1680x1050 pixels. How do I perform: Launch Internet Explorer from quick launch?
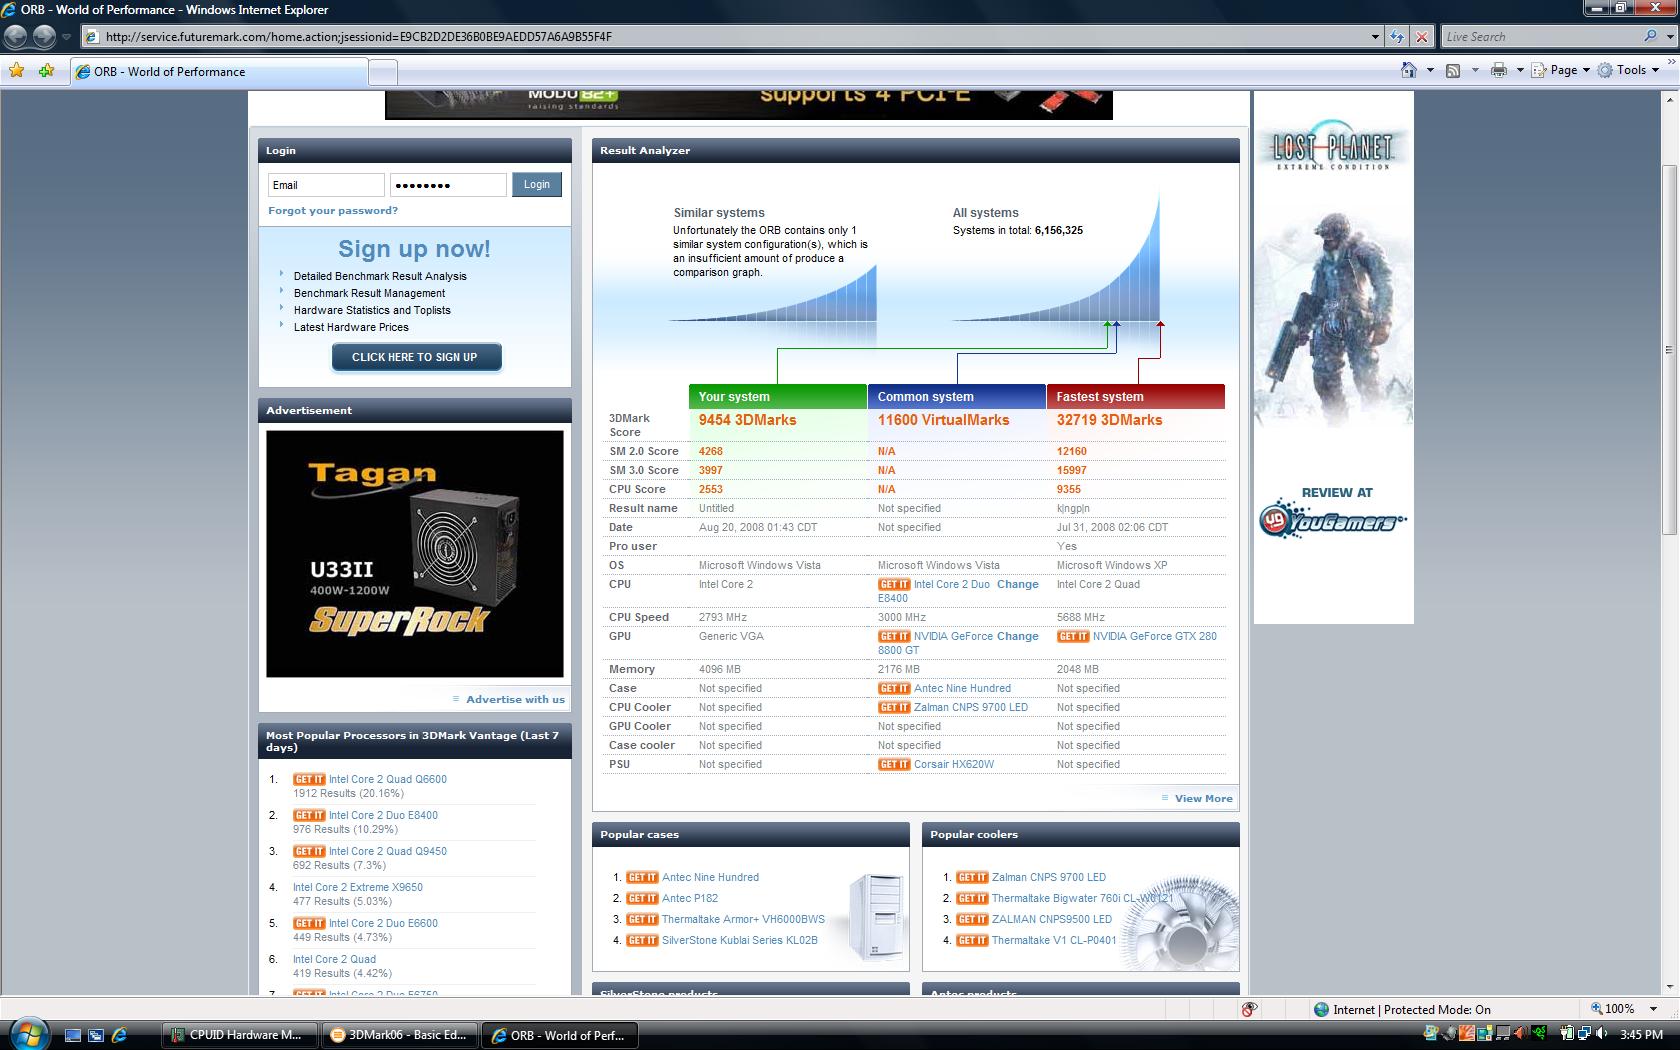pyautogui.click(x=119, y=1035)
